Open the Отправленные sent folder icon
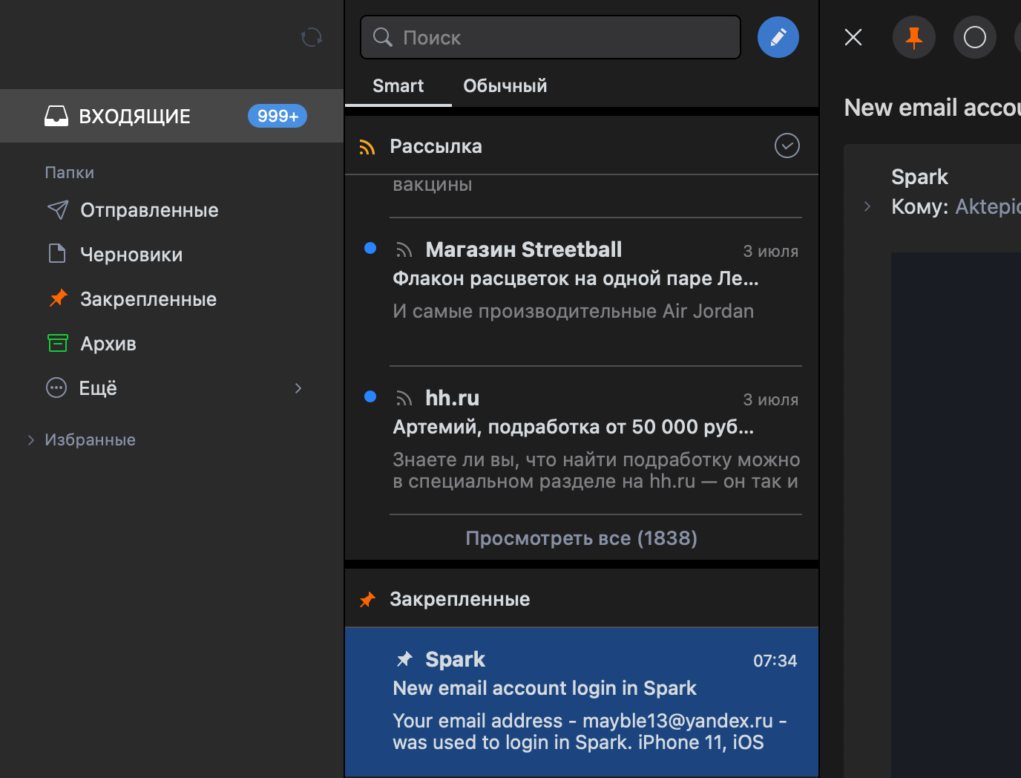 point(56,210)
